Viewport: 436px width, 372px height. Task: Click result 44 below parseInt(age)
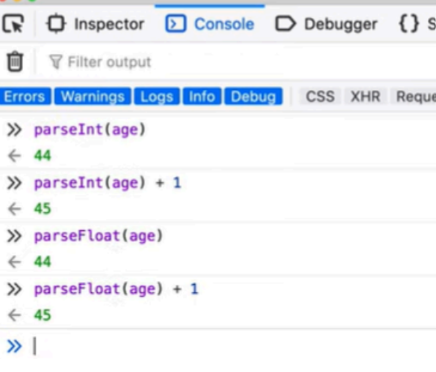42,156
